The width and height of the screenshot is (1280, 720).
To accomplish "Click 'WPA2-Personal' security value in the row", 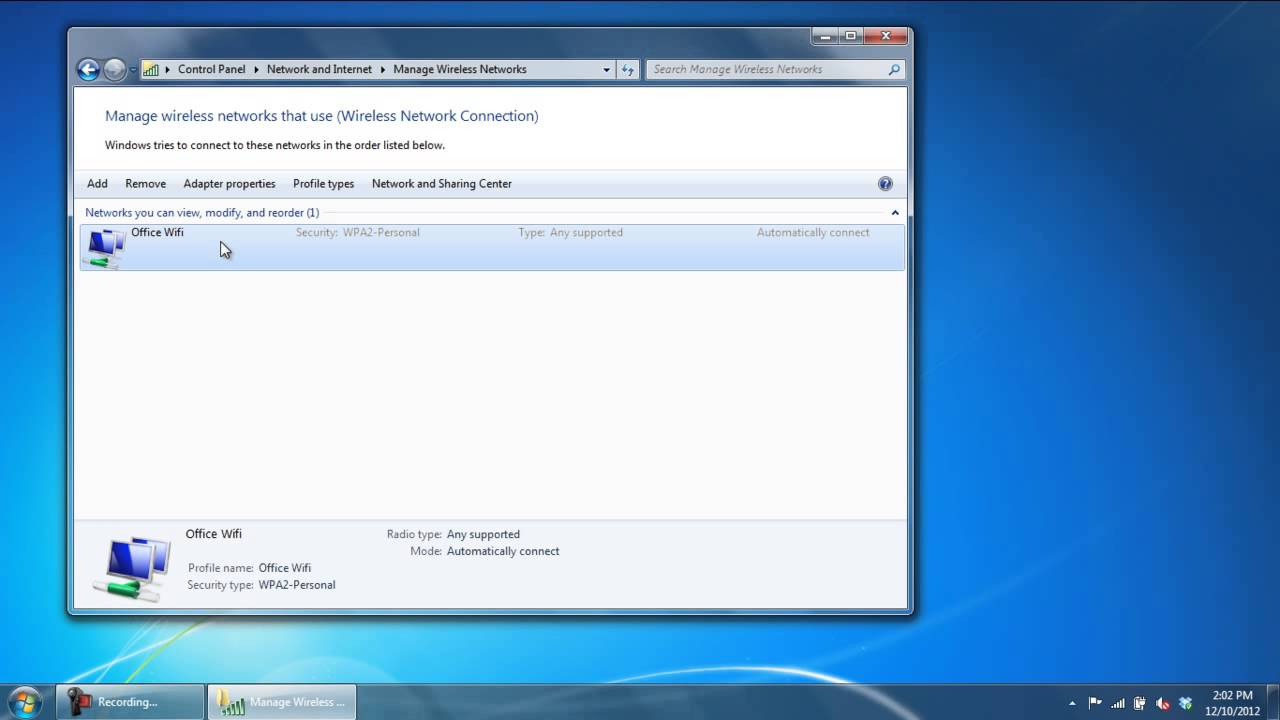I will tap(381, 233).
